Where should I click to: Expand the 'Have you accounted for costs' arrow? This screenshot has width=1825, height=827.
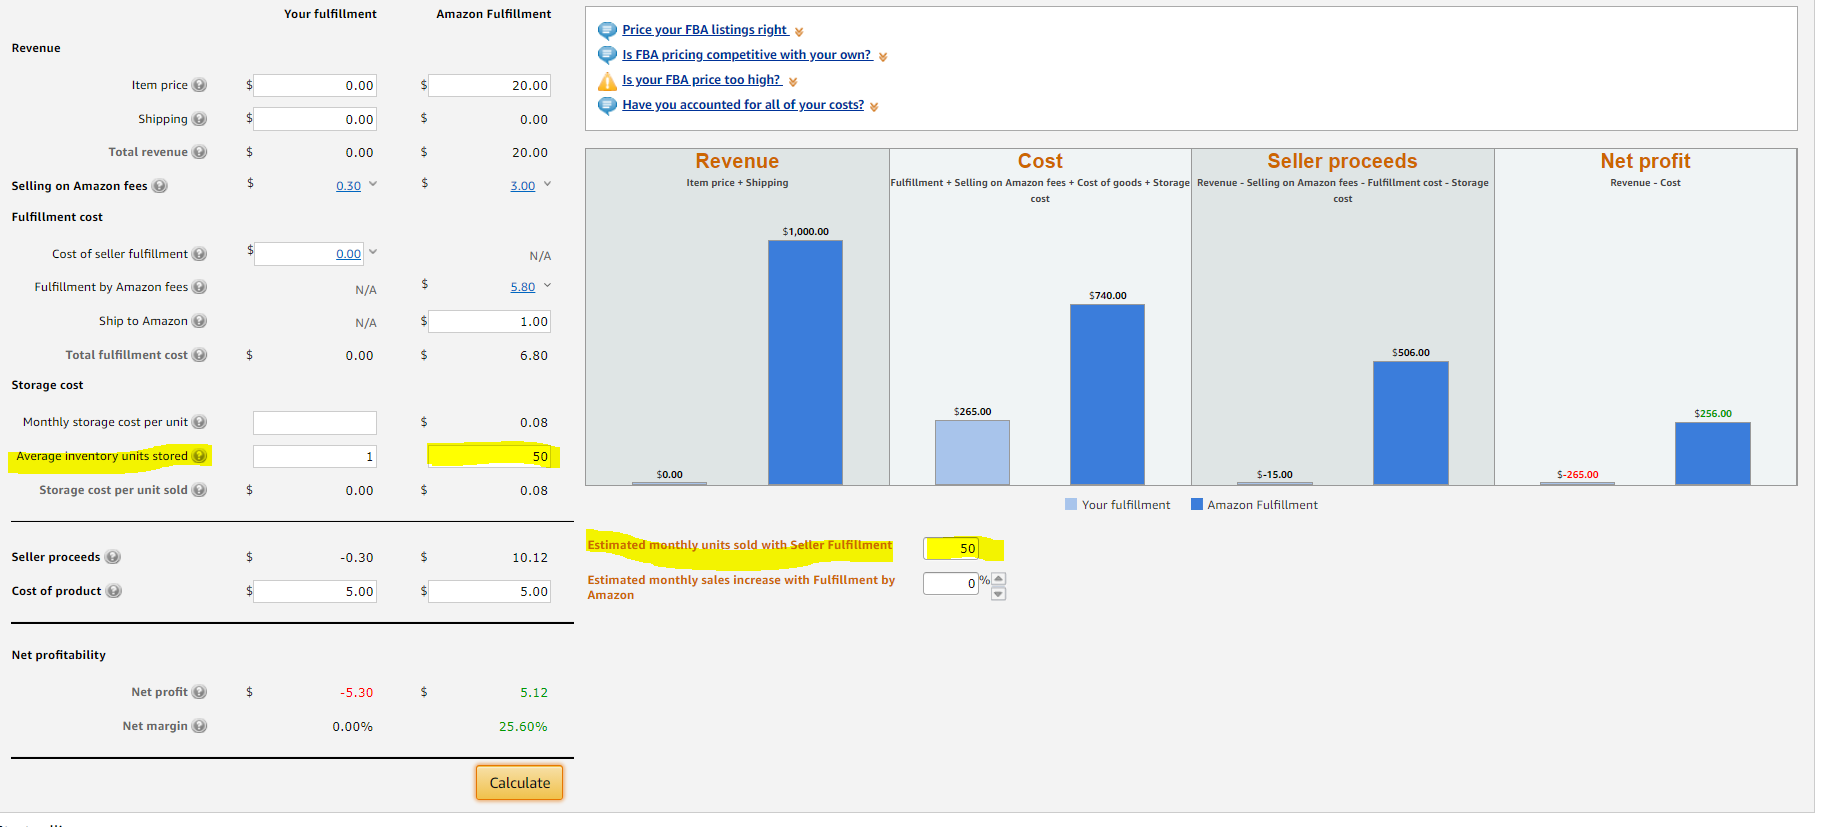(x=874, y=107)
